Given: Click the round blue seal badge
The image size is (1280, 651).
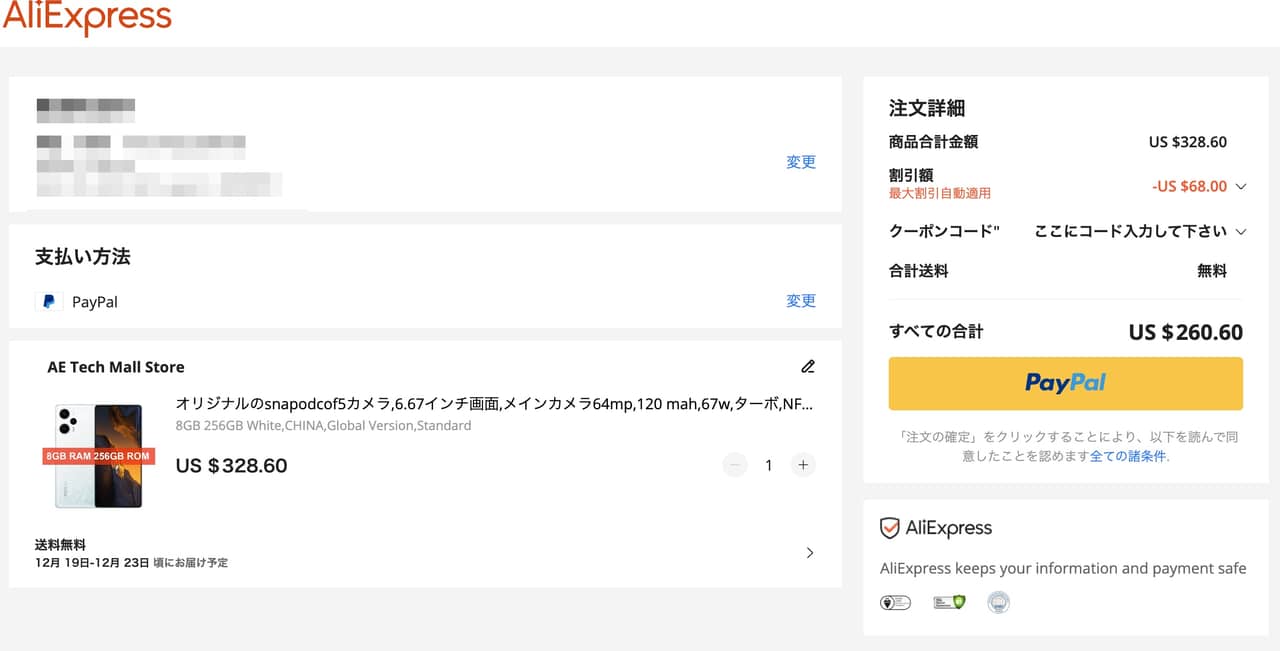Looking at the screenshot, I should click(x=998, y=602).
